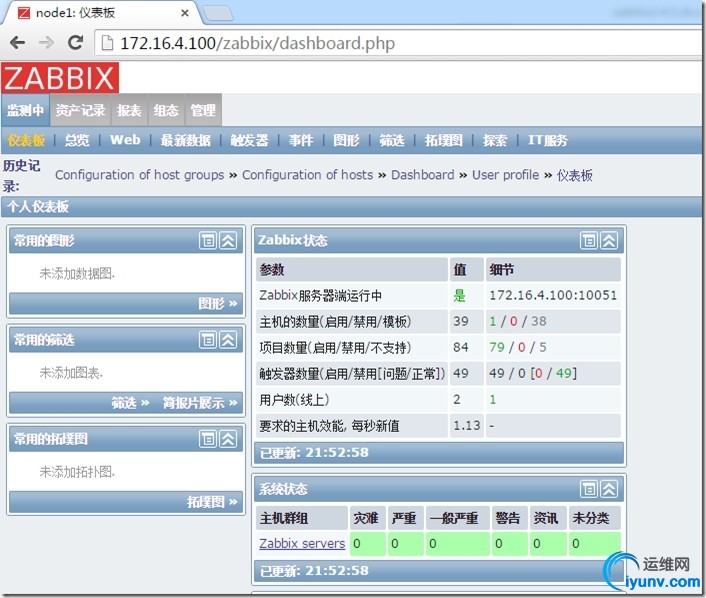Follow the 拓扑图 » link in maps widget
This screenshot has width=706, height=598.
click(x=212, y=502)
